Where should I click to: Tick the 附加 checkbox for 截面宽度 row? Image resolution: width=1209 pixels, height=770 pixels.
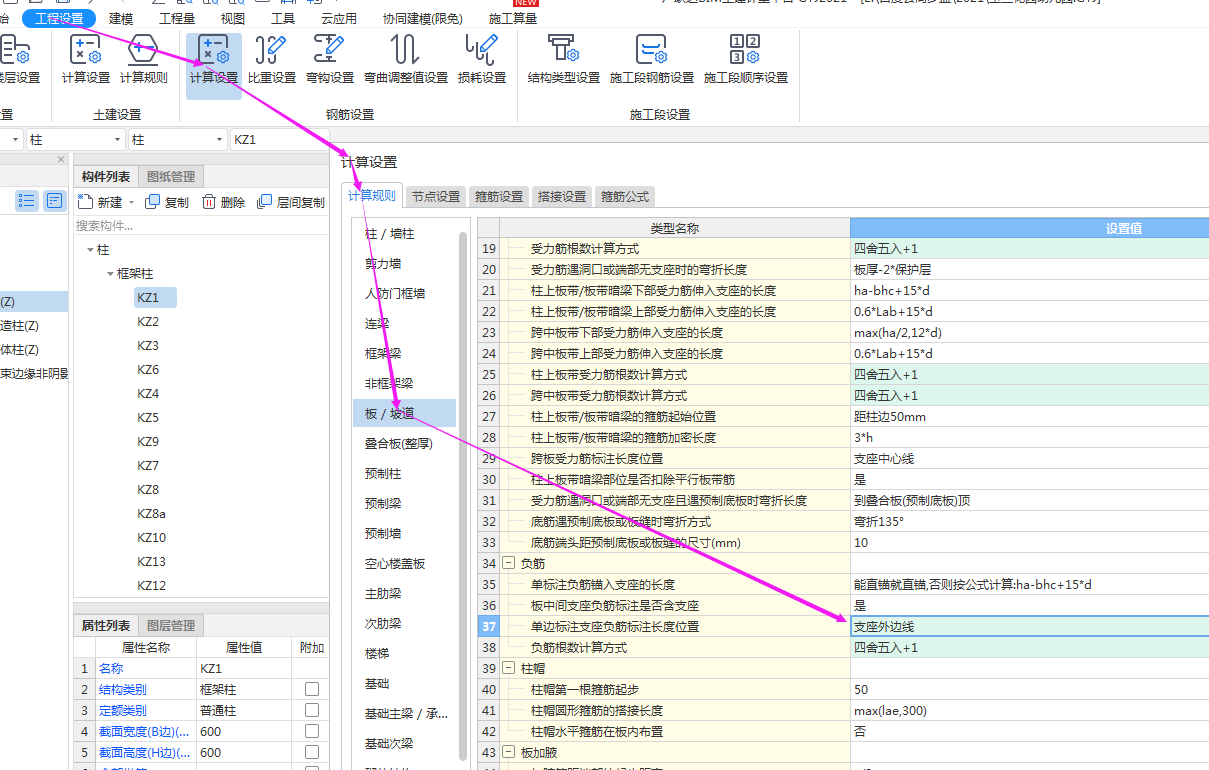click(x=312, y=731)
